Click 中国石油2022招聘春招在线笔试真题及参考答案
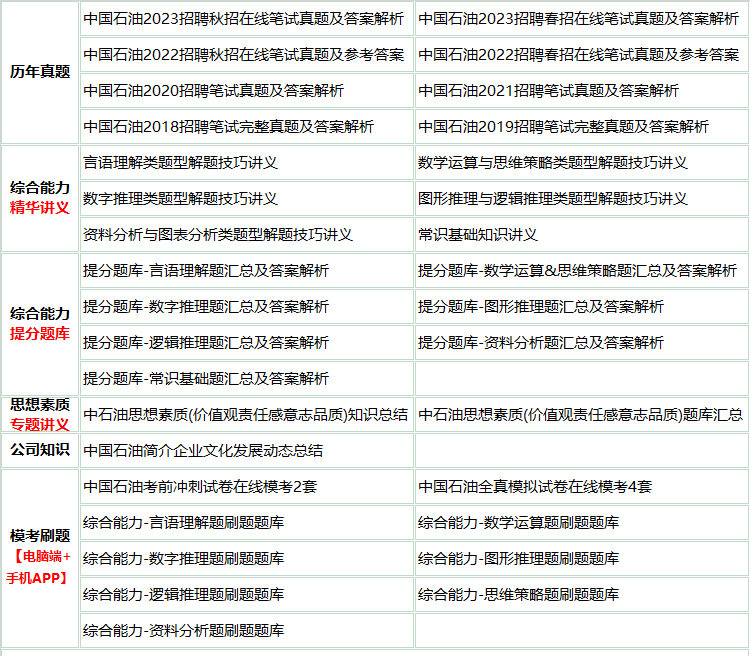 [578, 55]
